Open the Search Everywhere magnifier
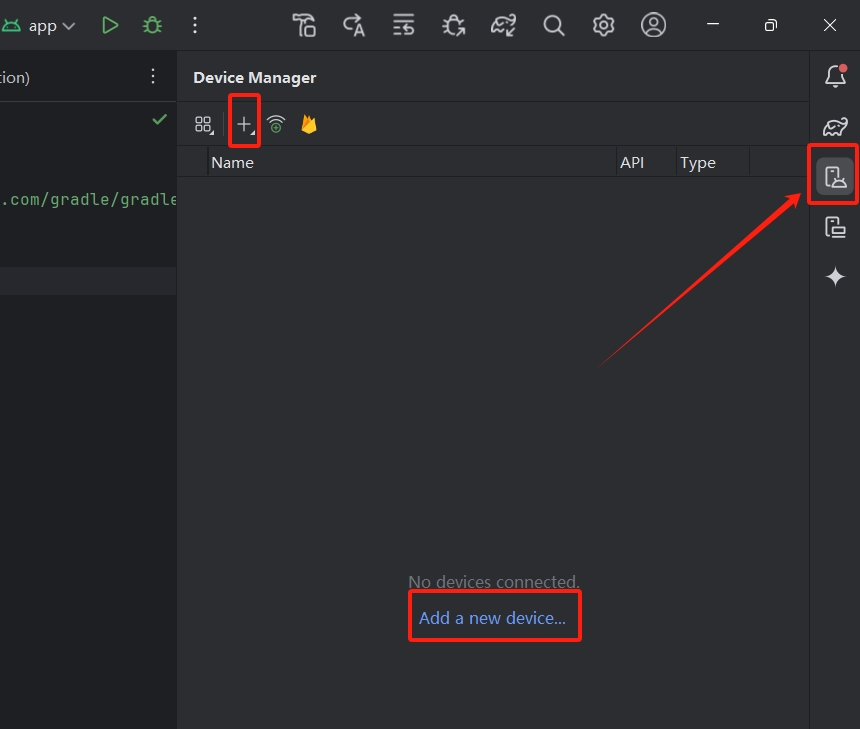860x729 pixels. tap(553, 25)
